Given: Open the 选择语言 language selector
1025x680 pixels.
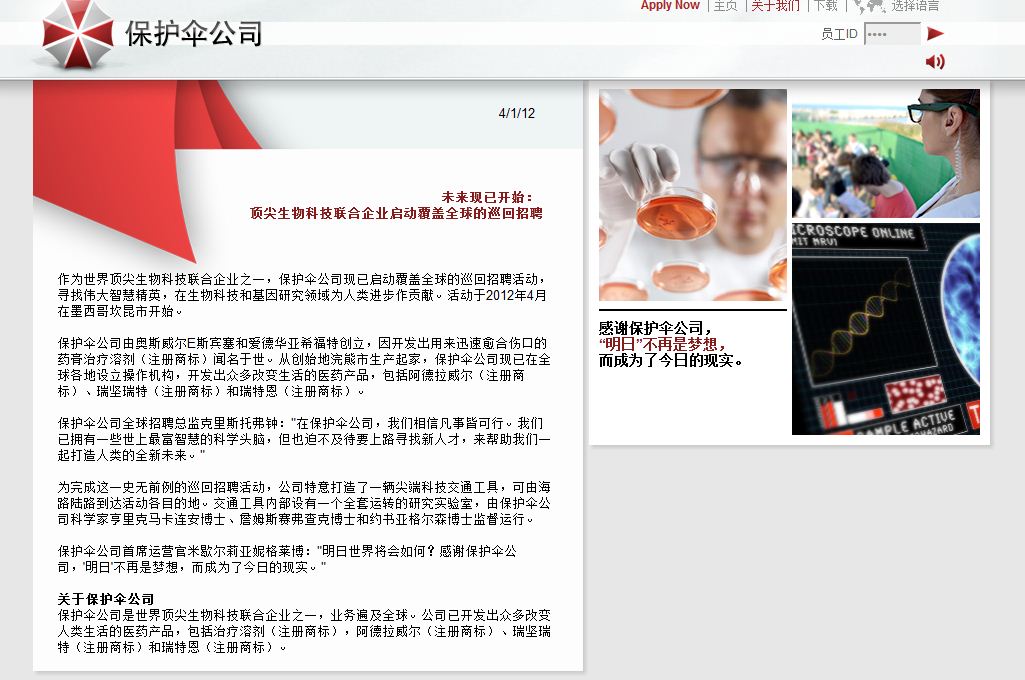Looking at the screenshot, I should click(x=915, y=6).
